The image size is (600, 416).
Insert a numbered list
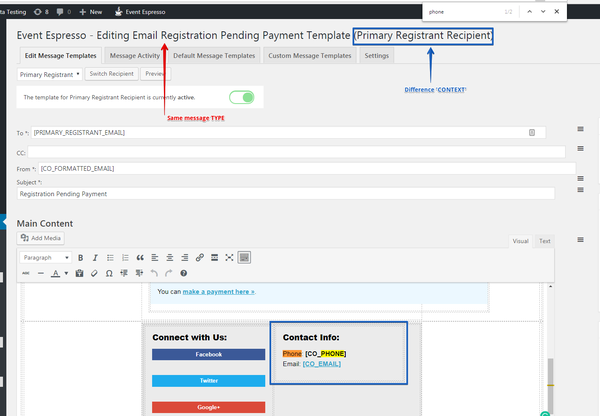(125, 258)
